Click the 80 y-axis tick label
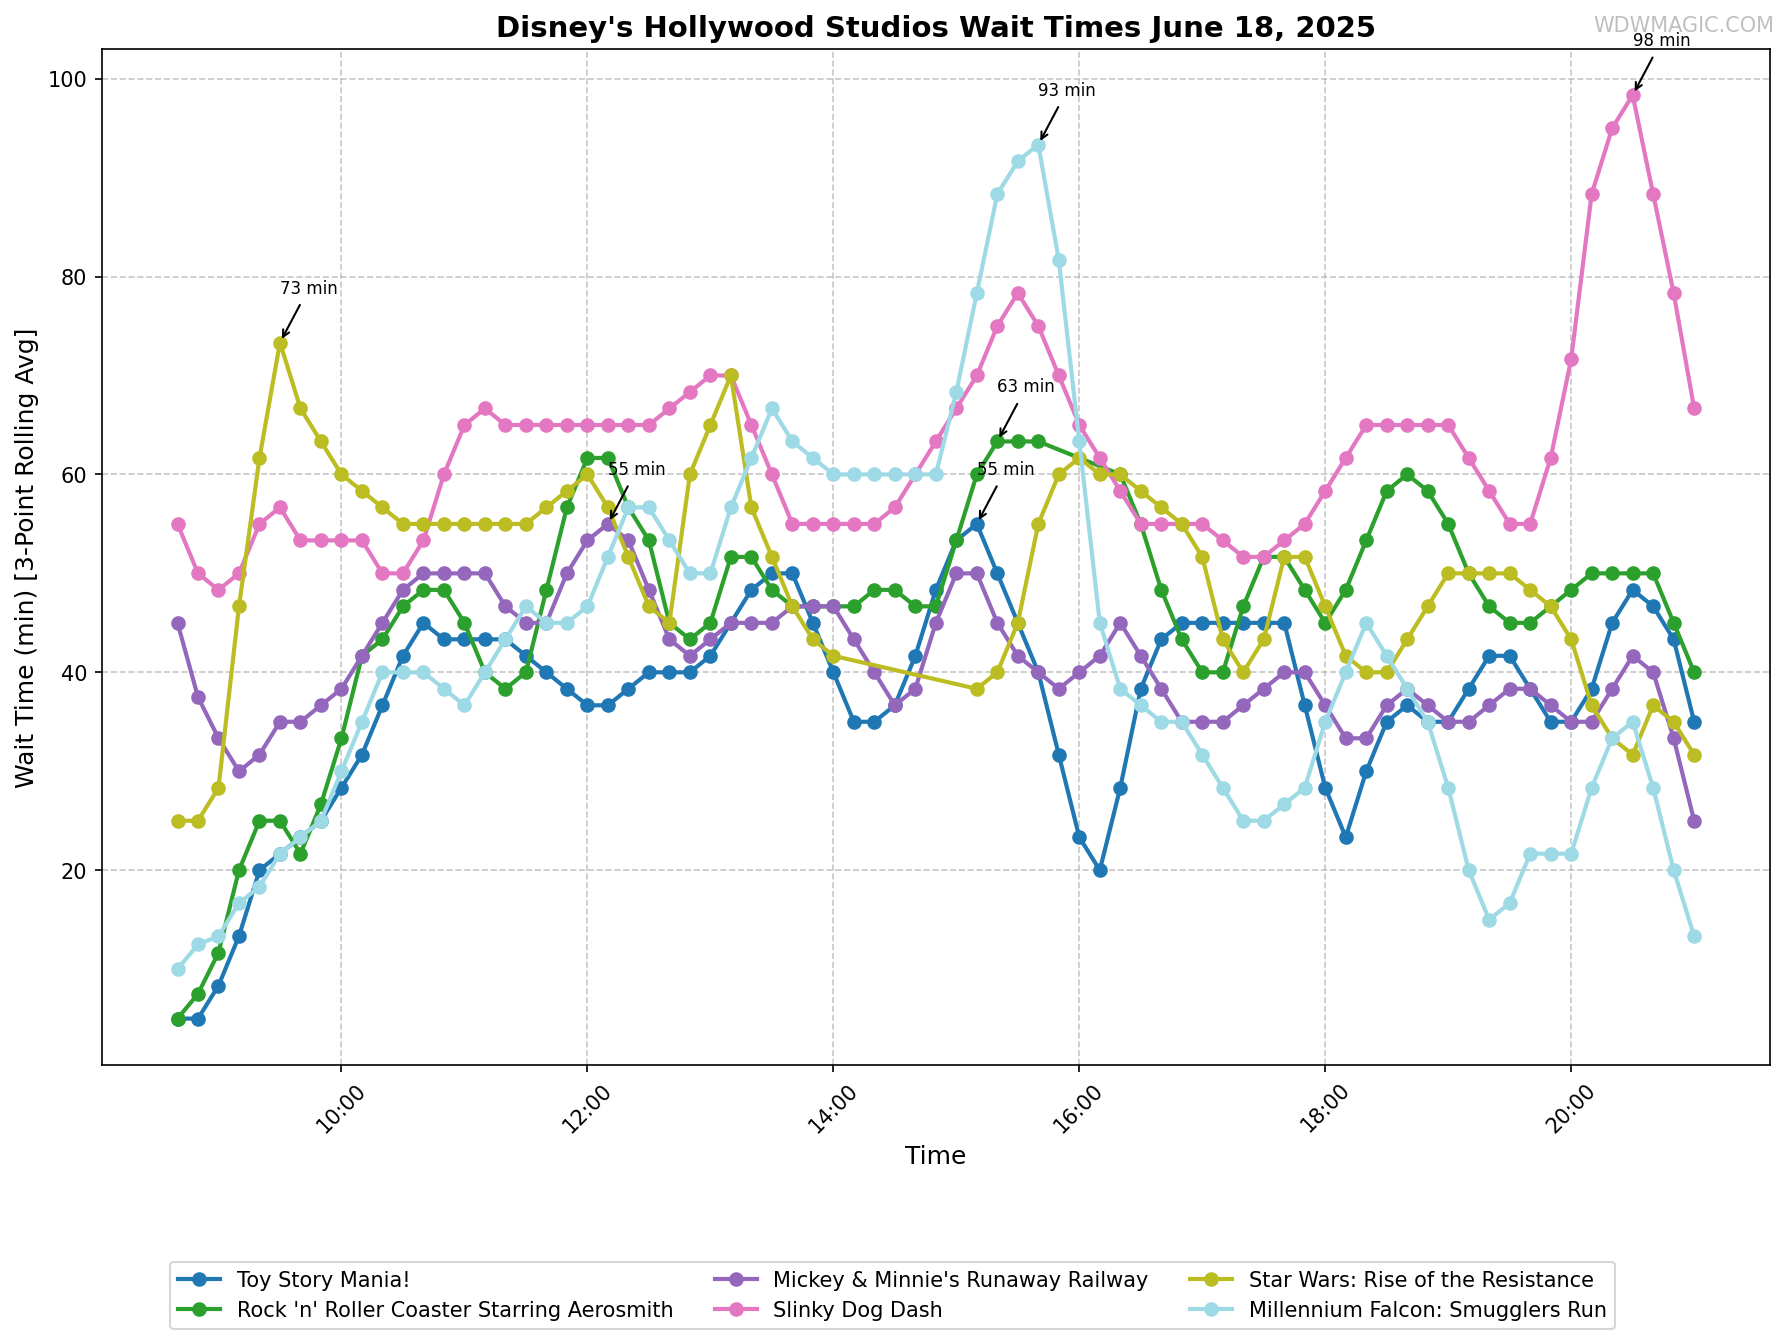This screenshot has width=1789, height=1344. click(76, 277)
